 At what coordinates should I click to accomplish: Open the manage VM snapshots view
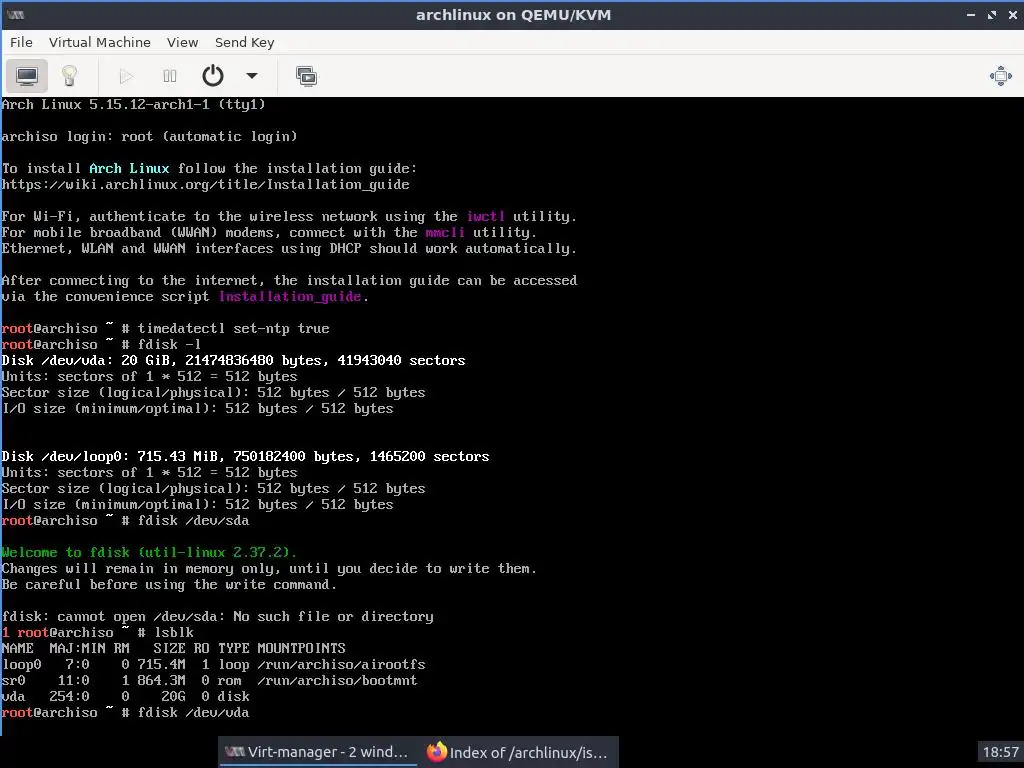(306, 76)
